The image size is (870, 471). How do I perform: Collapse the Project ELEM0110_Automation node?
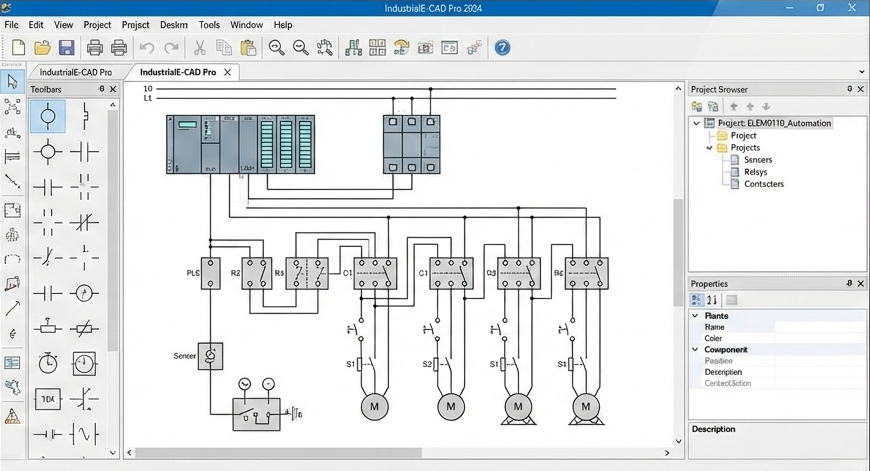(x=696, y=123)
